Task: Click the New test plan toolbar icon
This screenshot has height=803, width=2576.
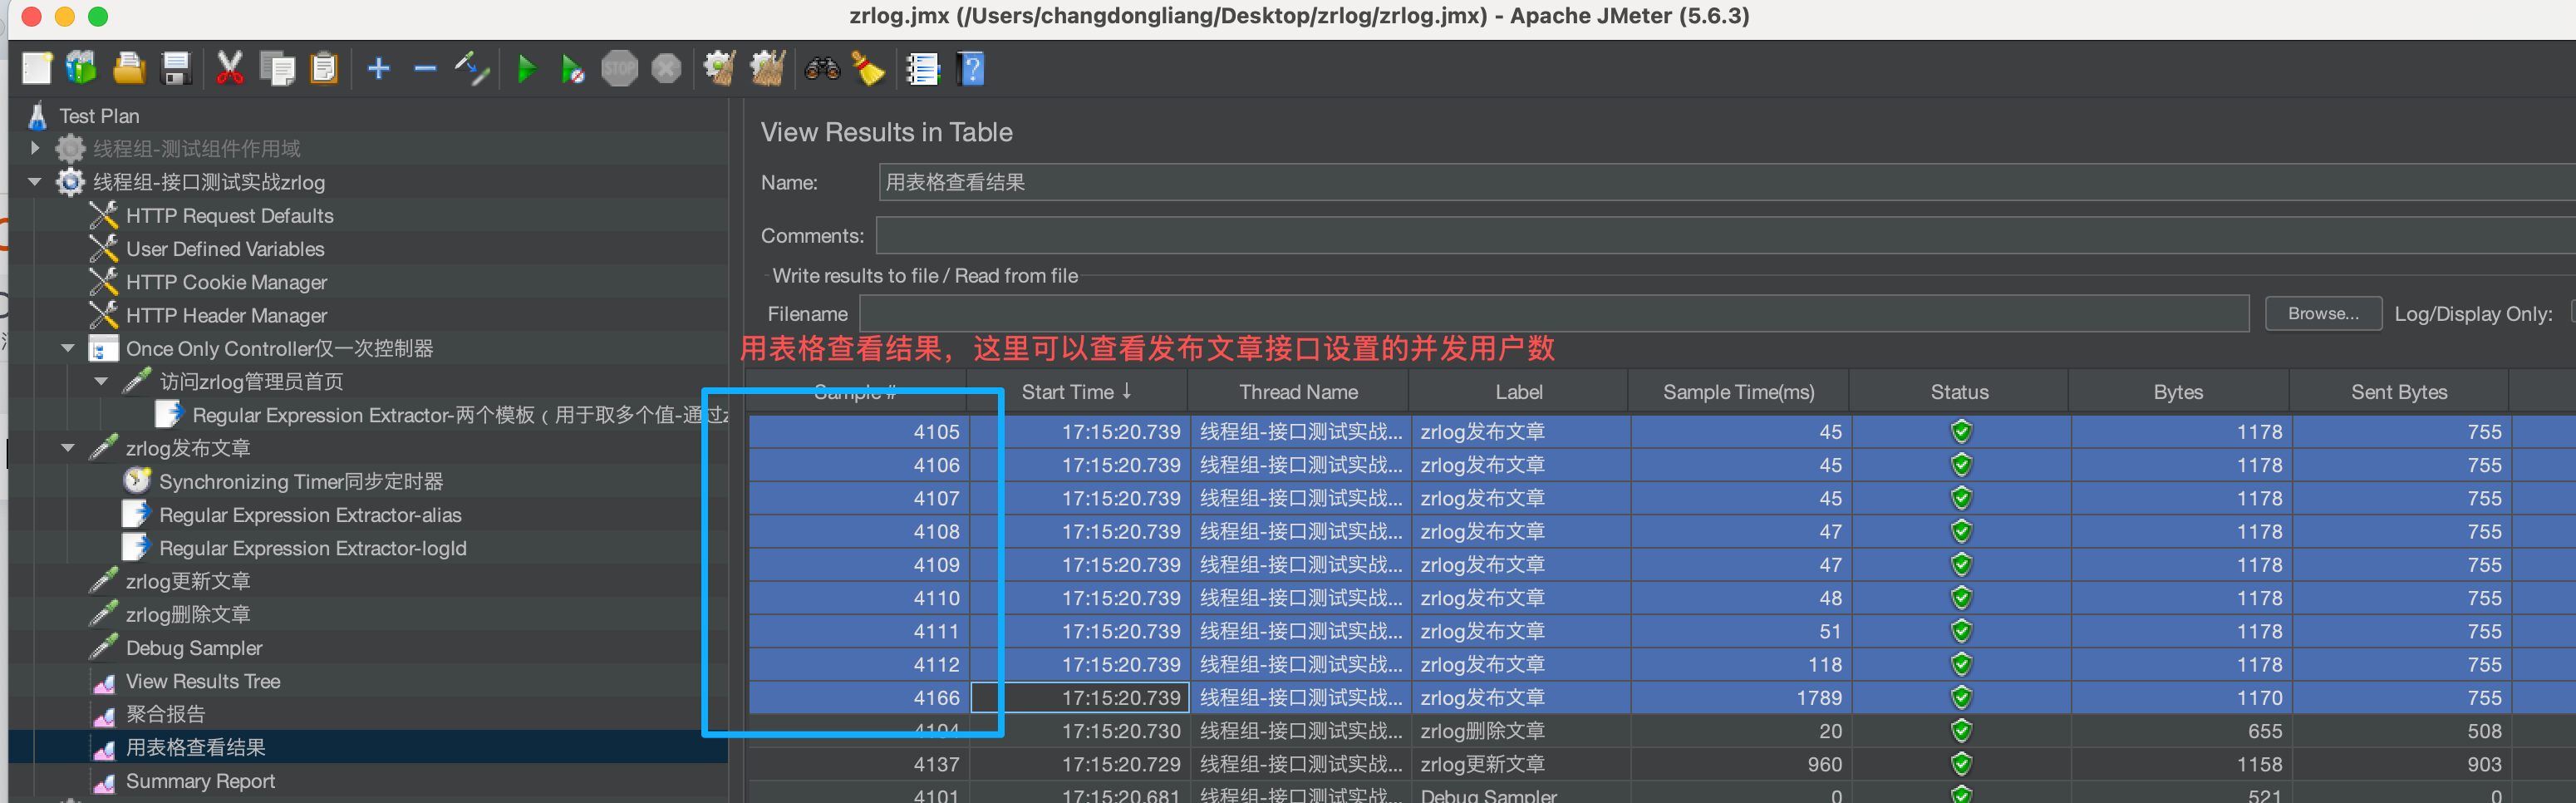Action: [37, 68]
